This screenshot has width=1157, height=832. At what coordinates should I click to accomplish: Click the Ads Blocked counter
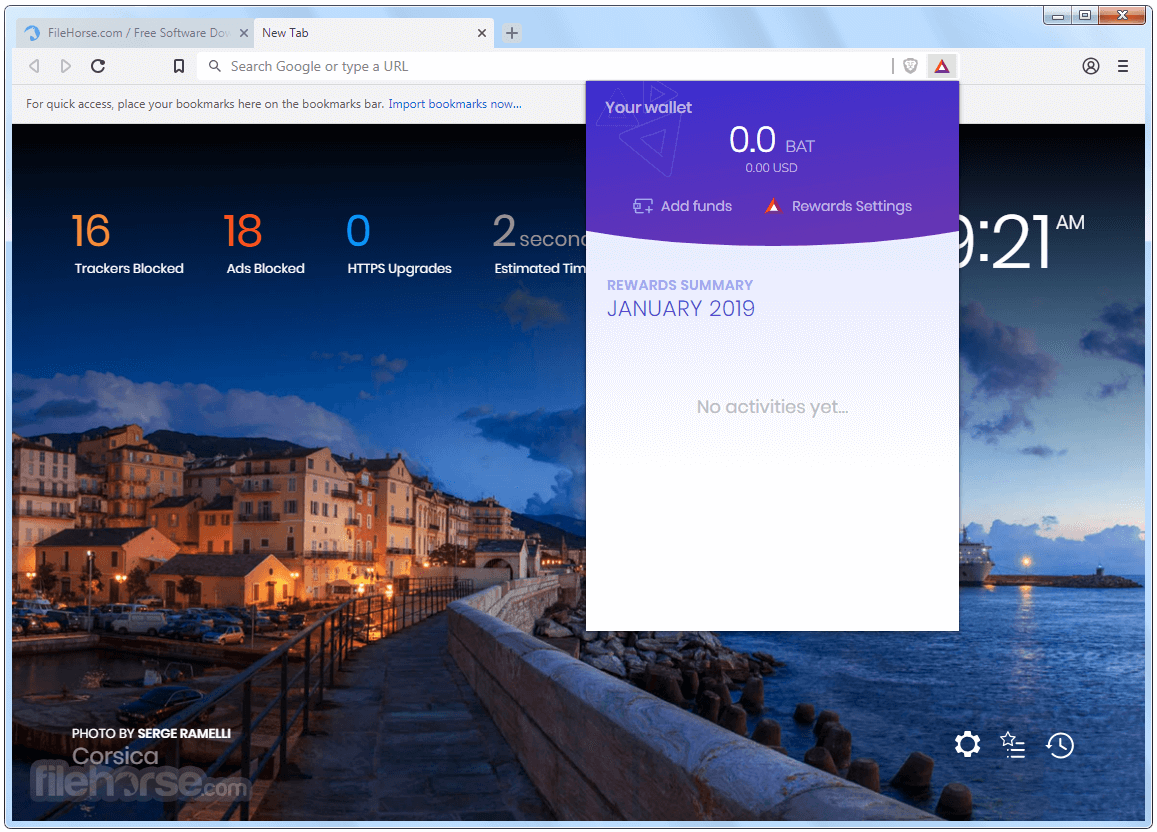pyautogui.click(x=265, y=244)
